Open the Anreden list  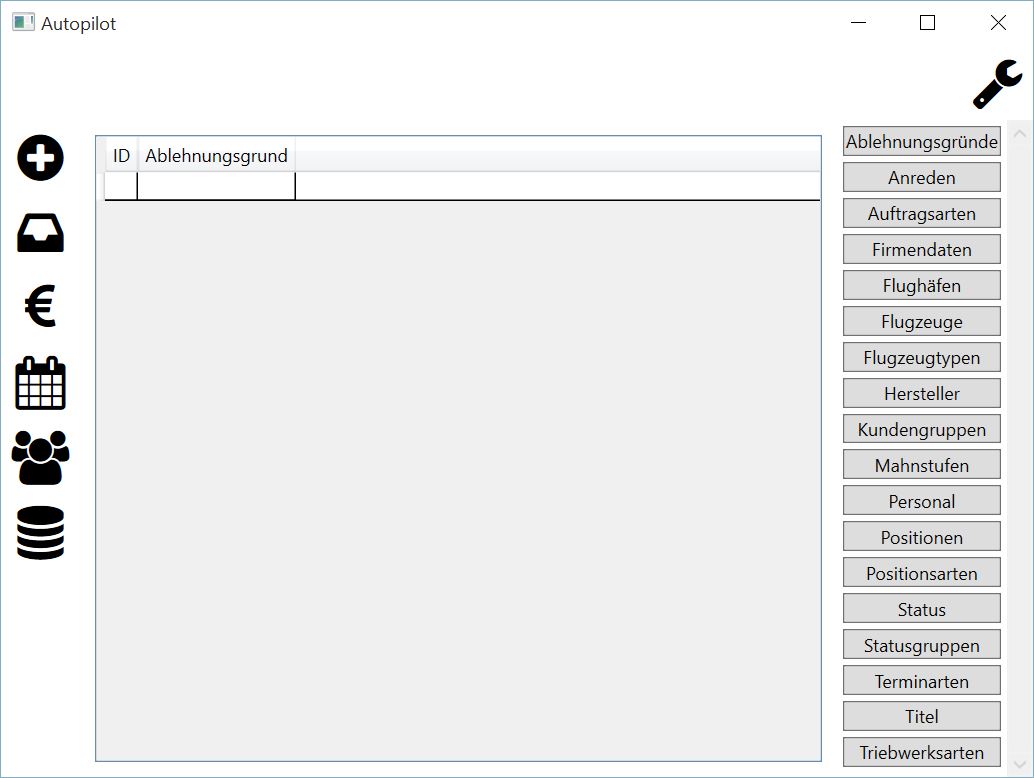921,177
